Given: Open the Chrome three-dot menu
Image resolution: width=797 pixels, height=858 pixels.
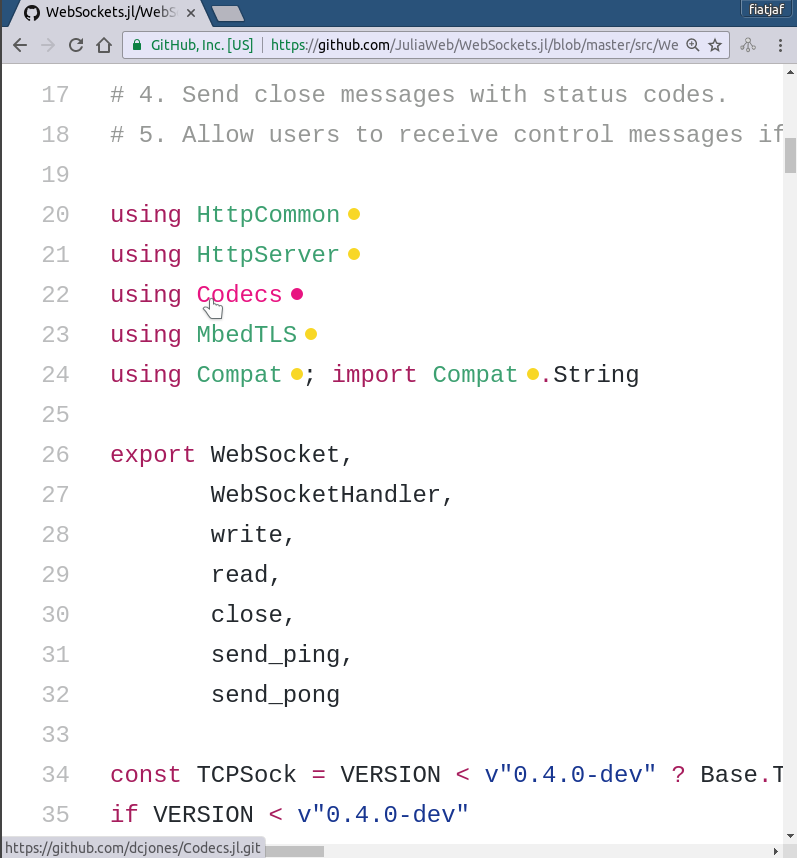Looking at the screenshot, I should [x=780, y=45].
